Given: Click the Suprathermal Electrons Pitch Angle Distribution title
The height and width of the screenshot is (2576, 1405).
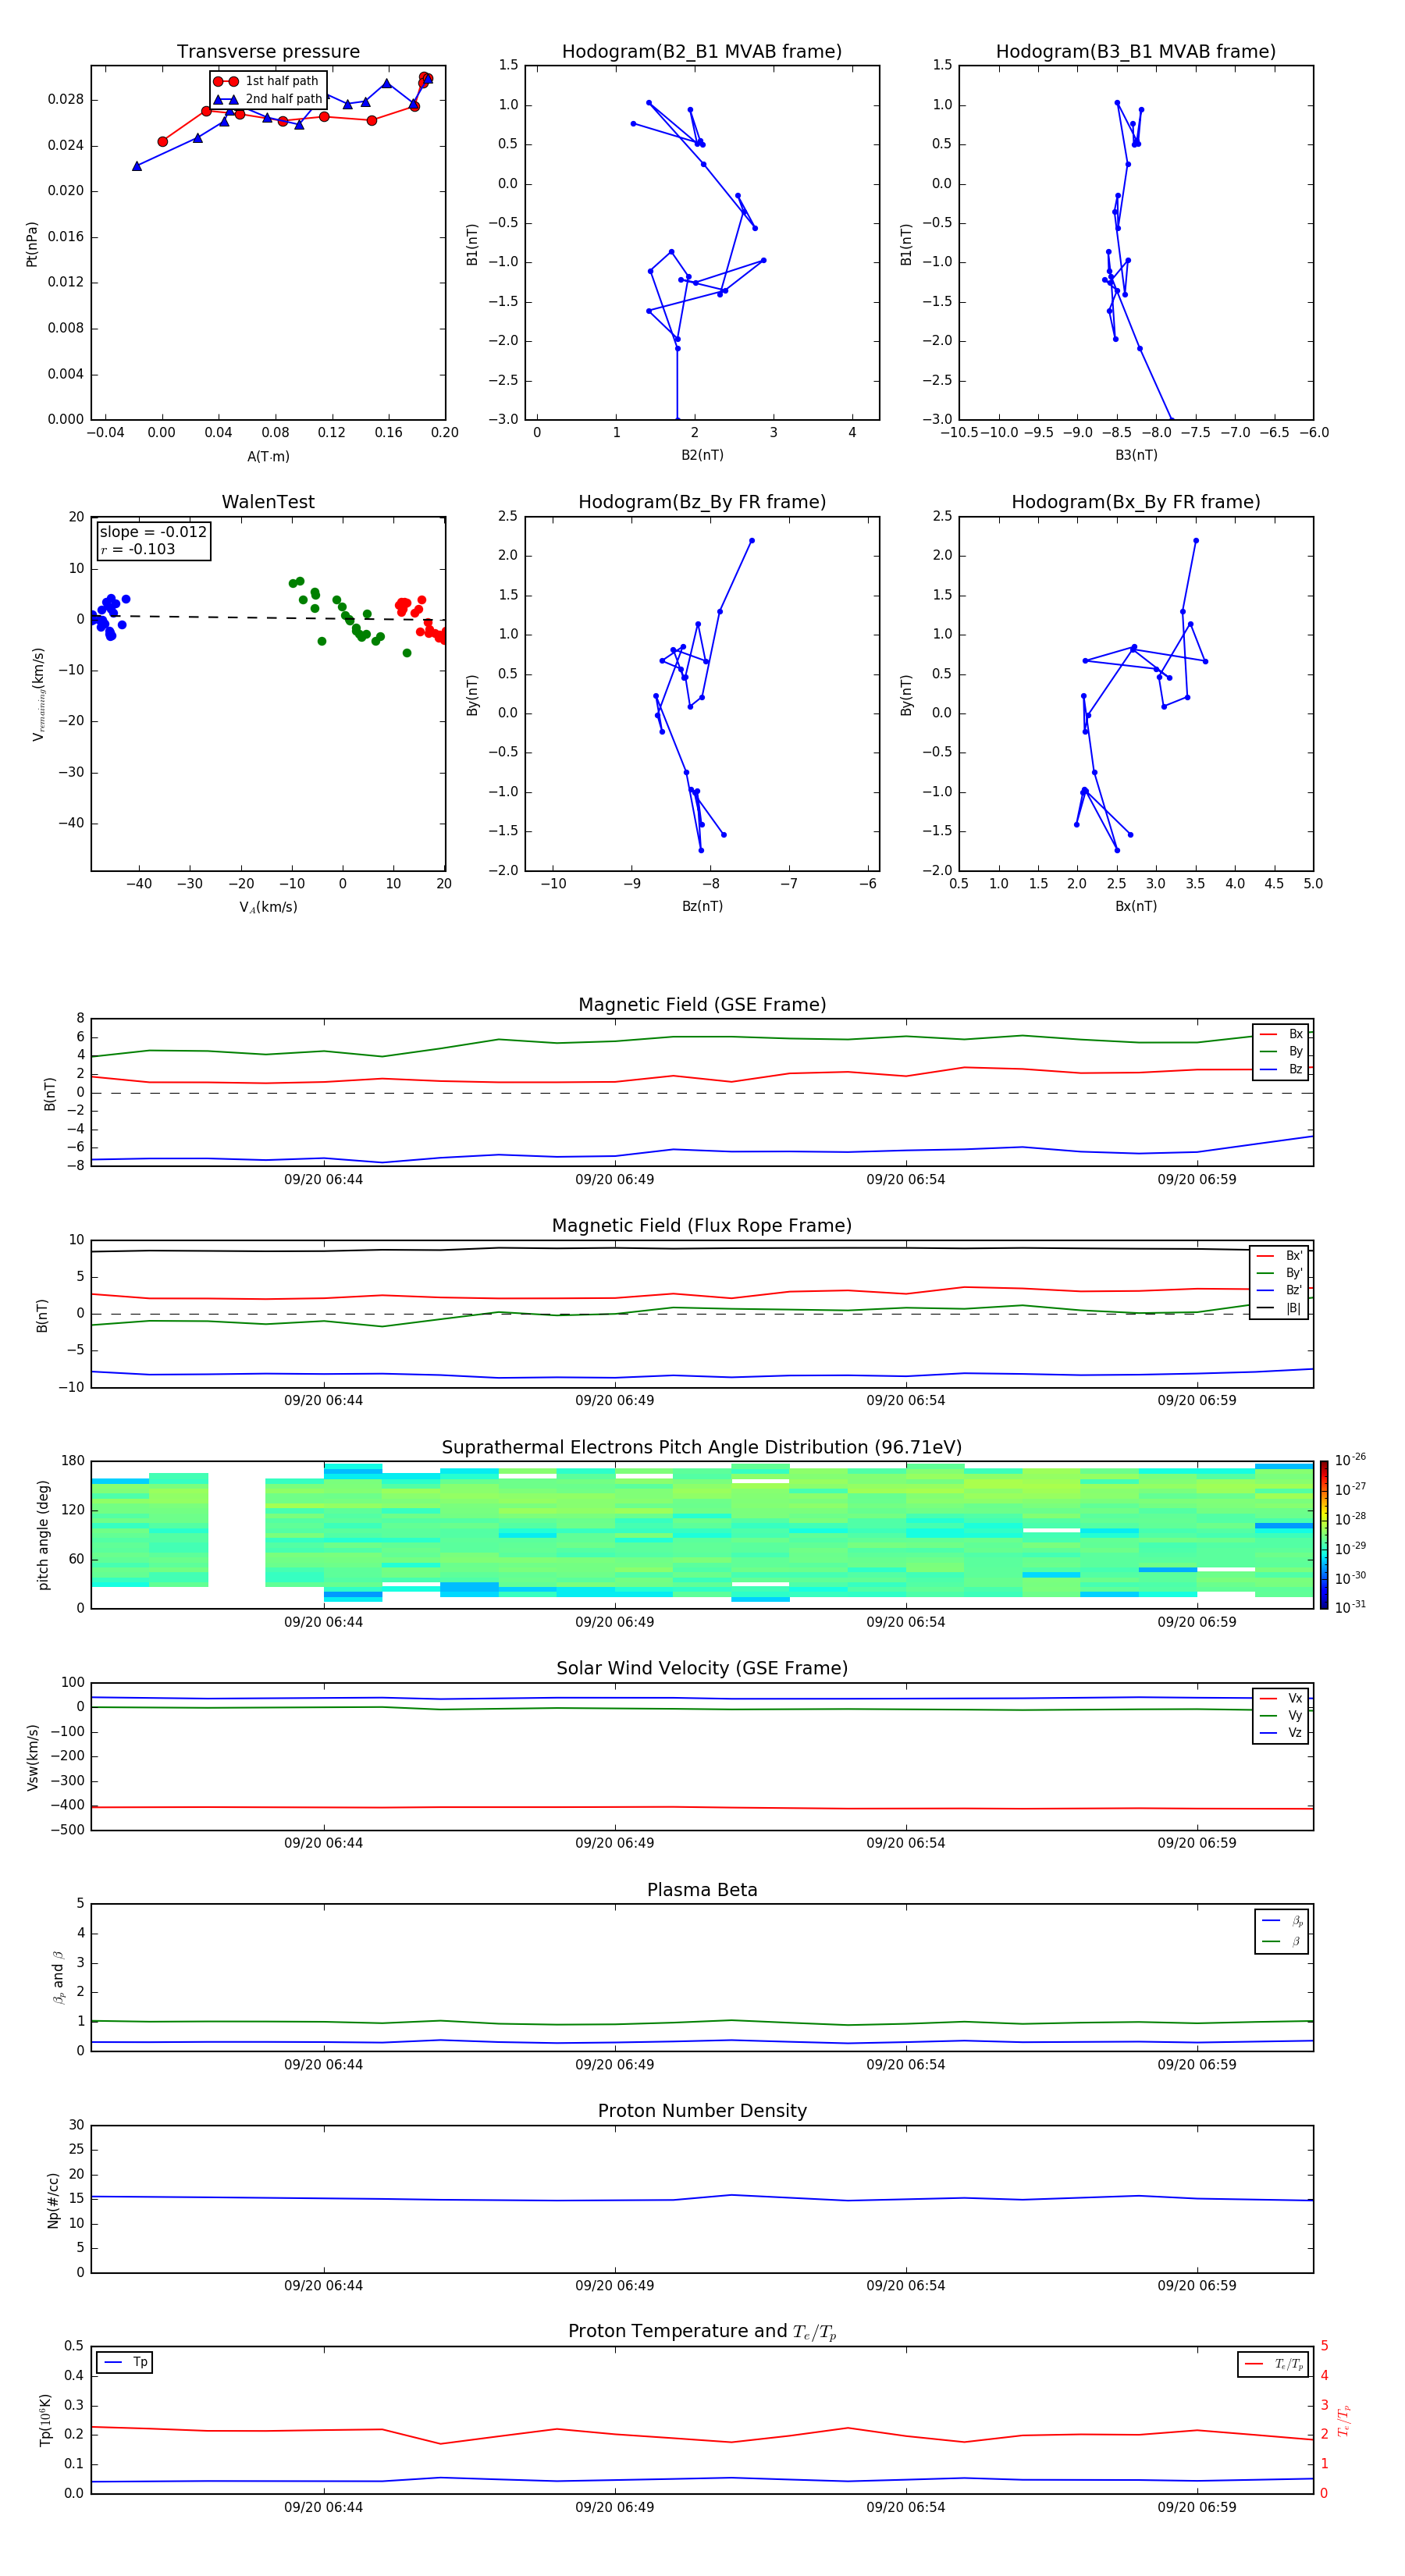Looking at the screenshot, I should coord(702,1448).
